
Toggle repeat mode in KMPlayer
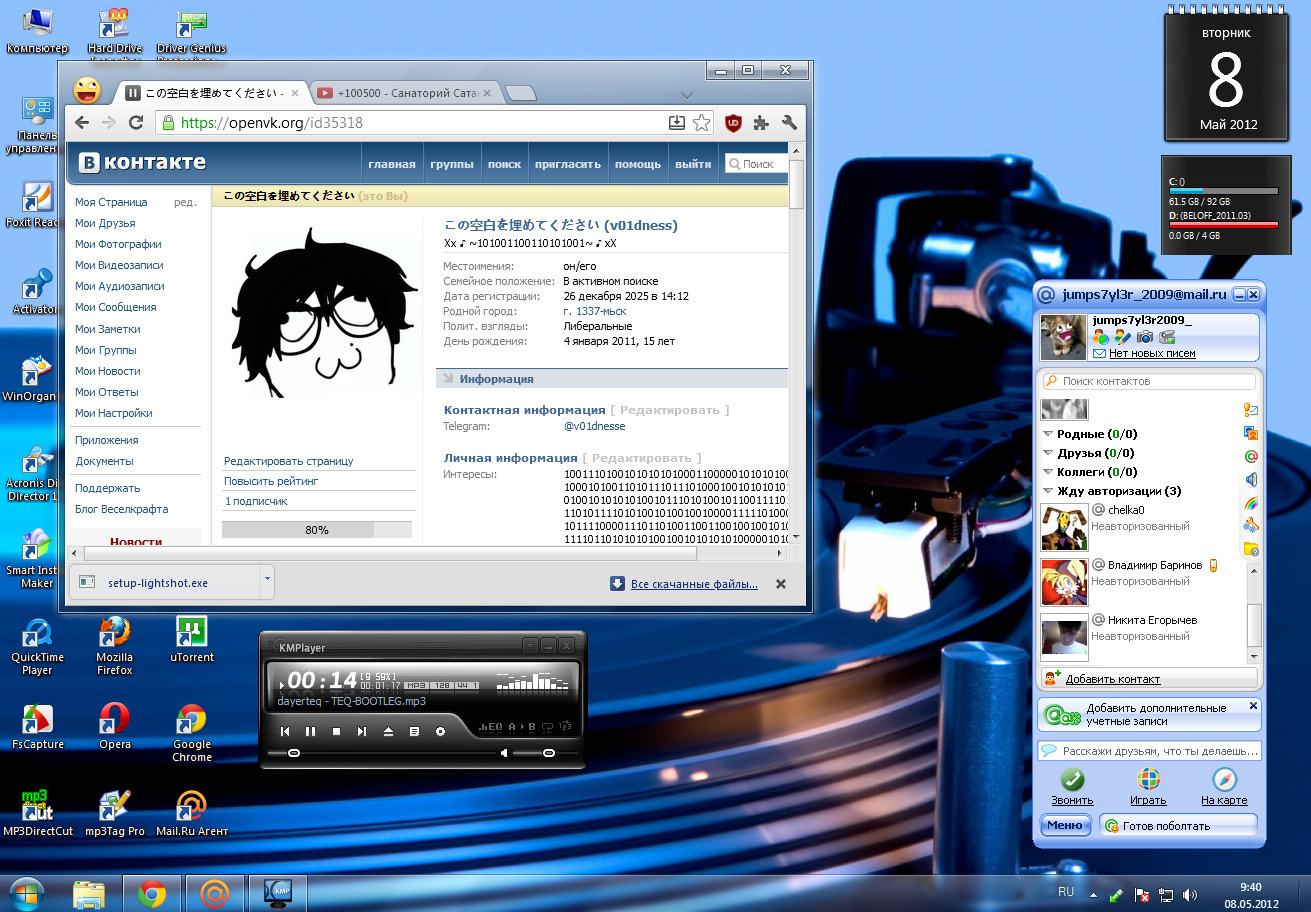[x=549, y=727]
